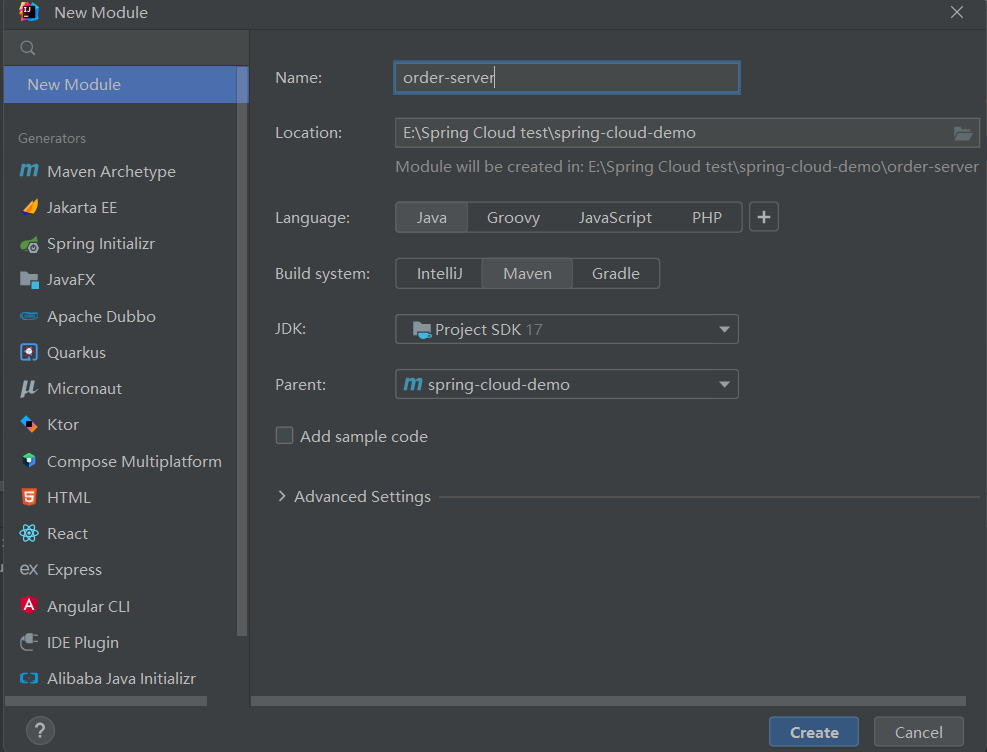
Task: Choose Maven build system
Action: [527, 274]
